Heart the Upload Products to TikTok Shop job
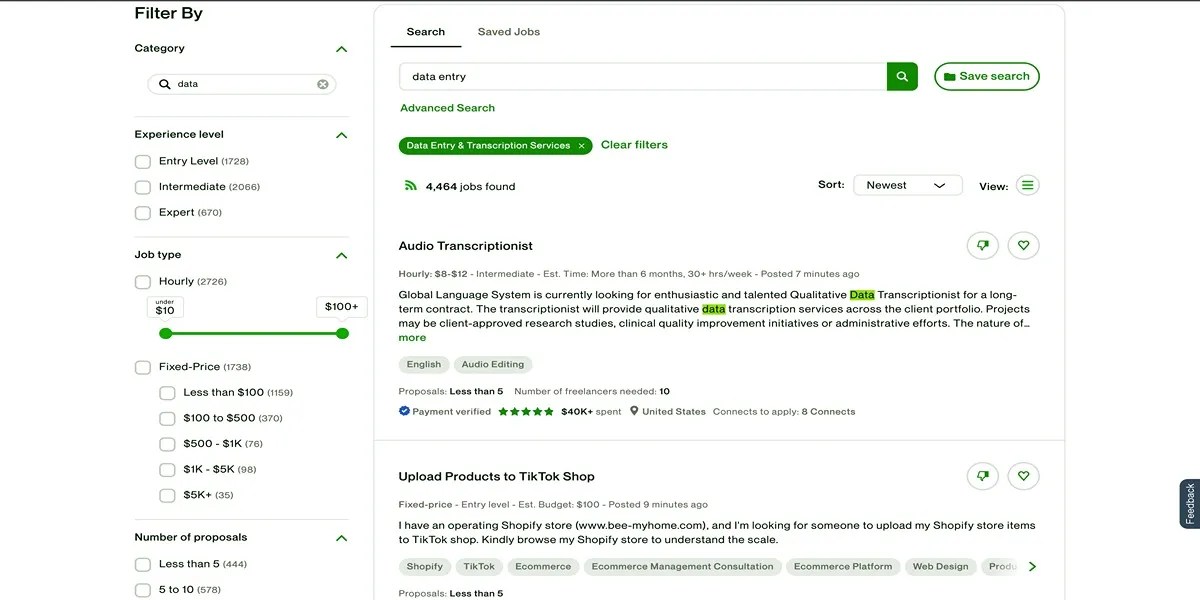 tap(1023, 475)
